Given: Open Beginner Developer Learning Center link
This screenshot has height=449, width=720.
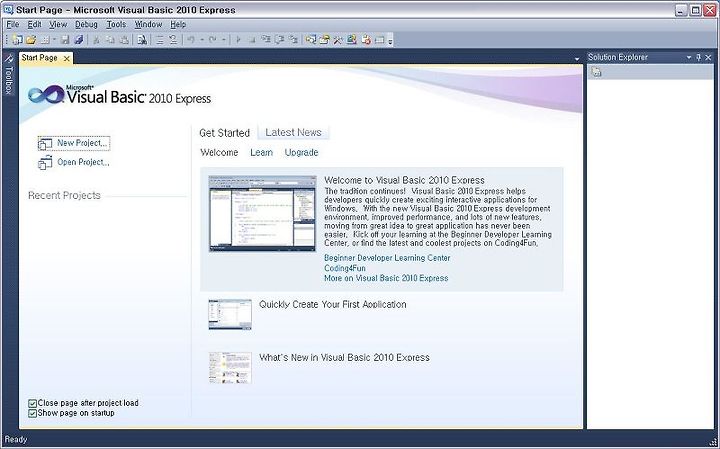Looking at the screenshot, I should click(x=387, y=258).
